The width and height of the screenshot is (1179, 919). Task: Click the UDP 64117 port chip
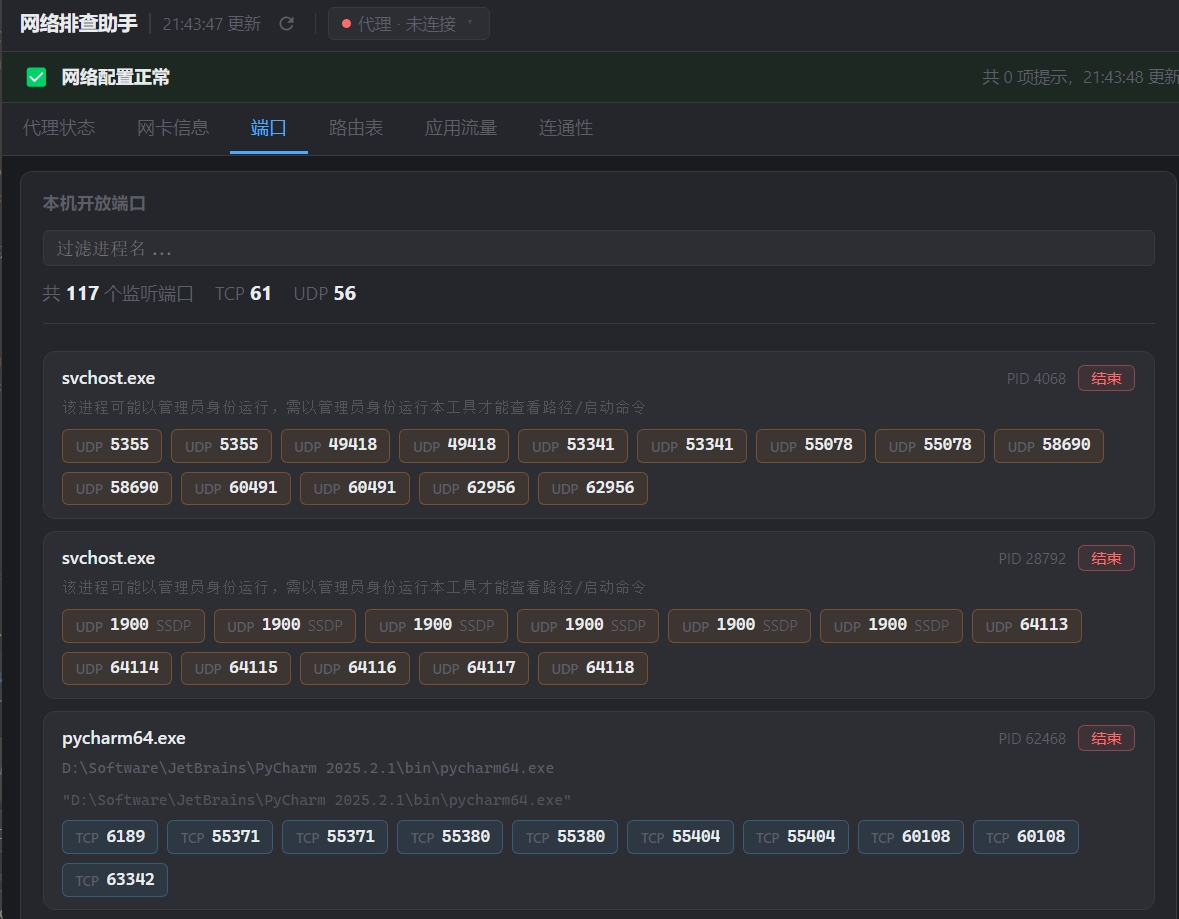474,669
